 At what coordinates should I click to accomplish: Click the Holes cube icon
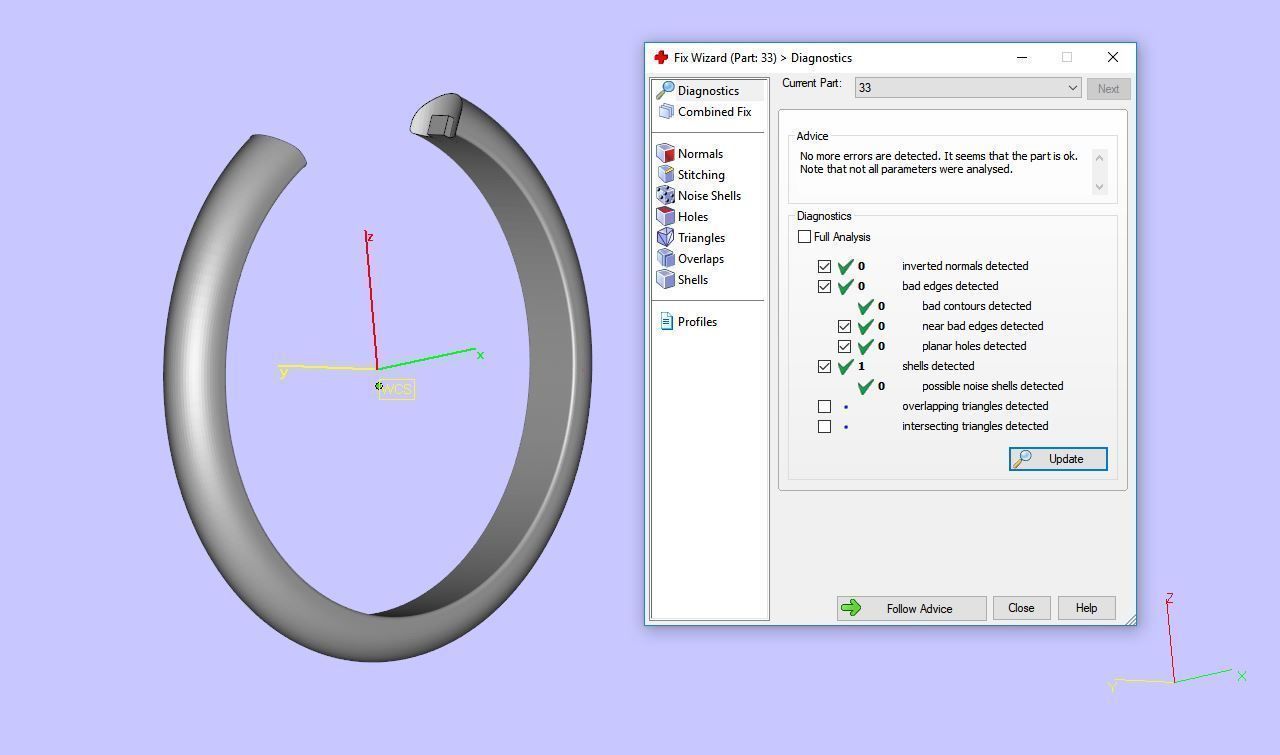(665, 217)
